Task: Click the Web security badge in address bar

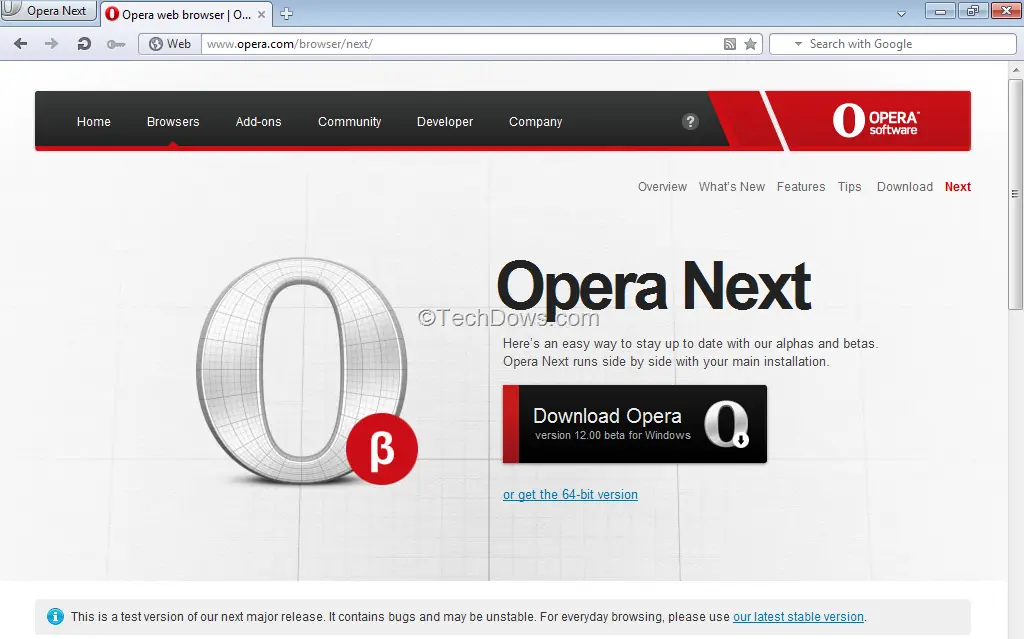Action: 170,44
